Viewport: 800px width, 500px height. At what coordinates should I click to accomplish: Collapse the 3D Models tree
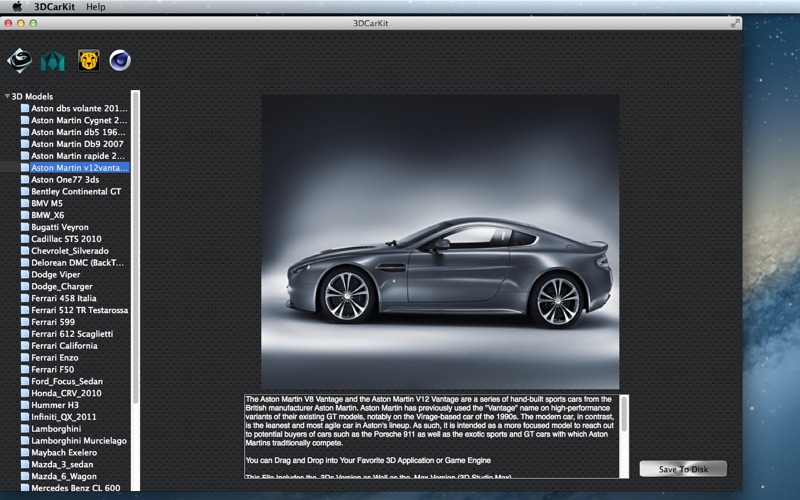point(7,96)
